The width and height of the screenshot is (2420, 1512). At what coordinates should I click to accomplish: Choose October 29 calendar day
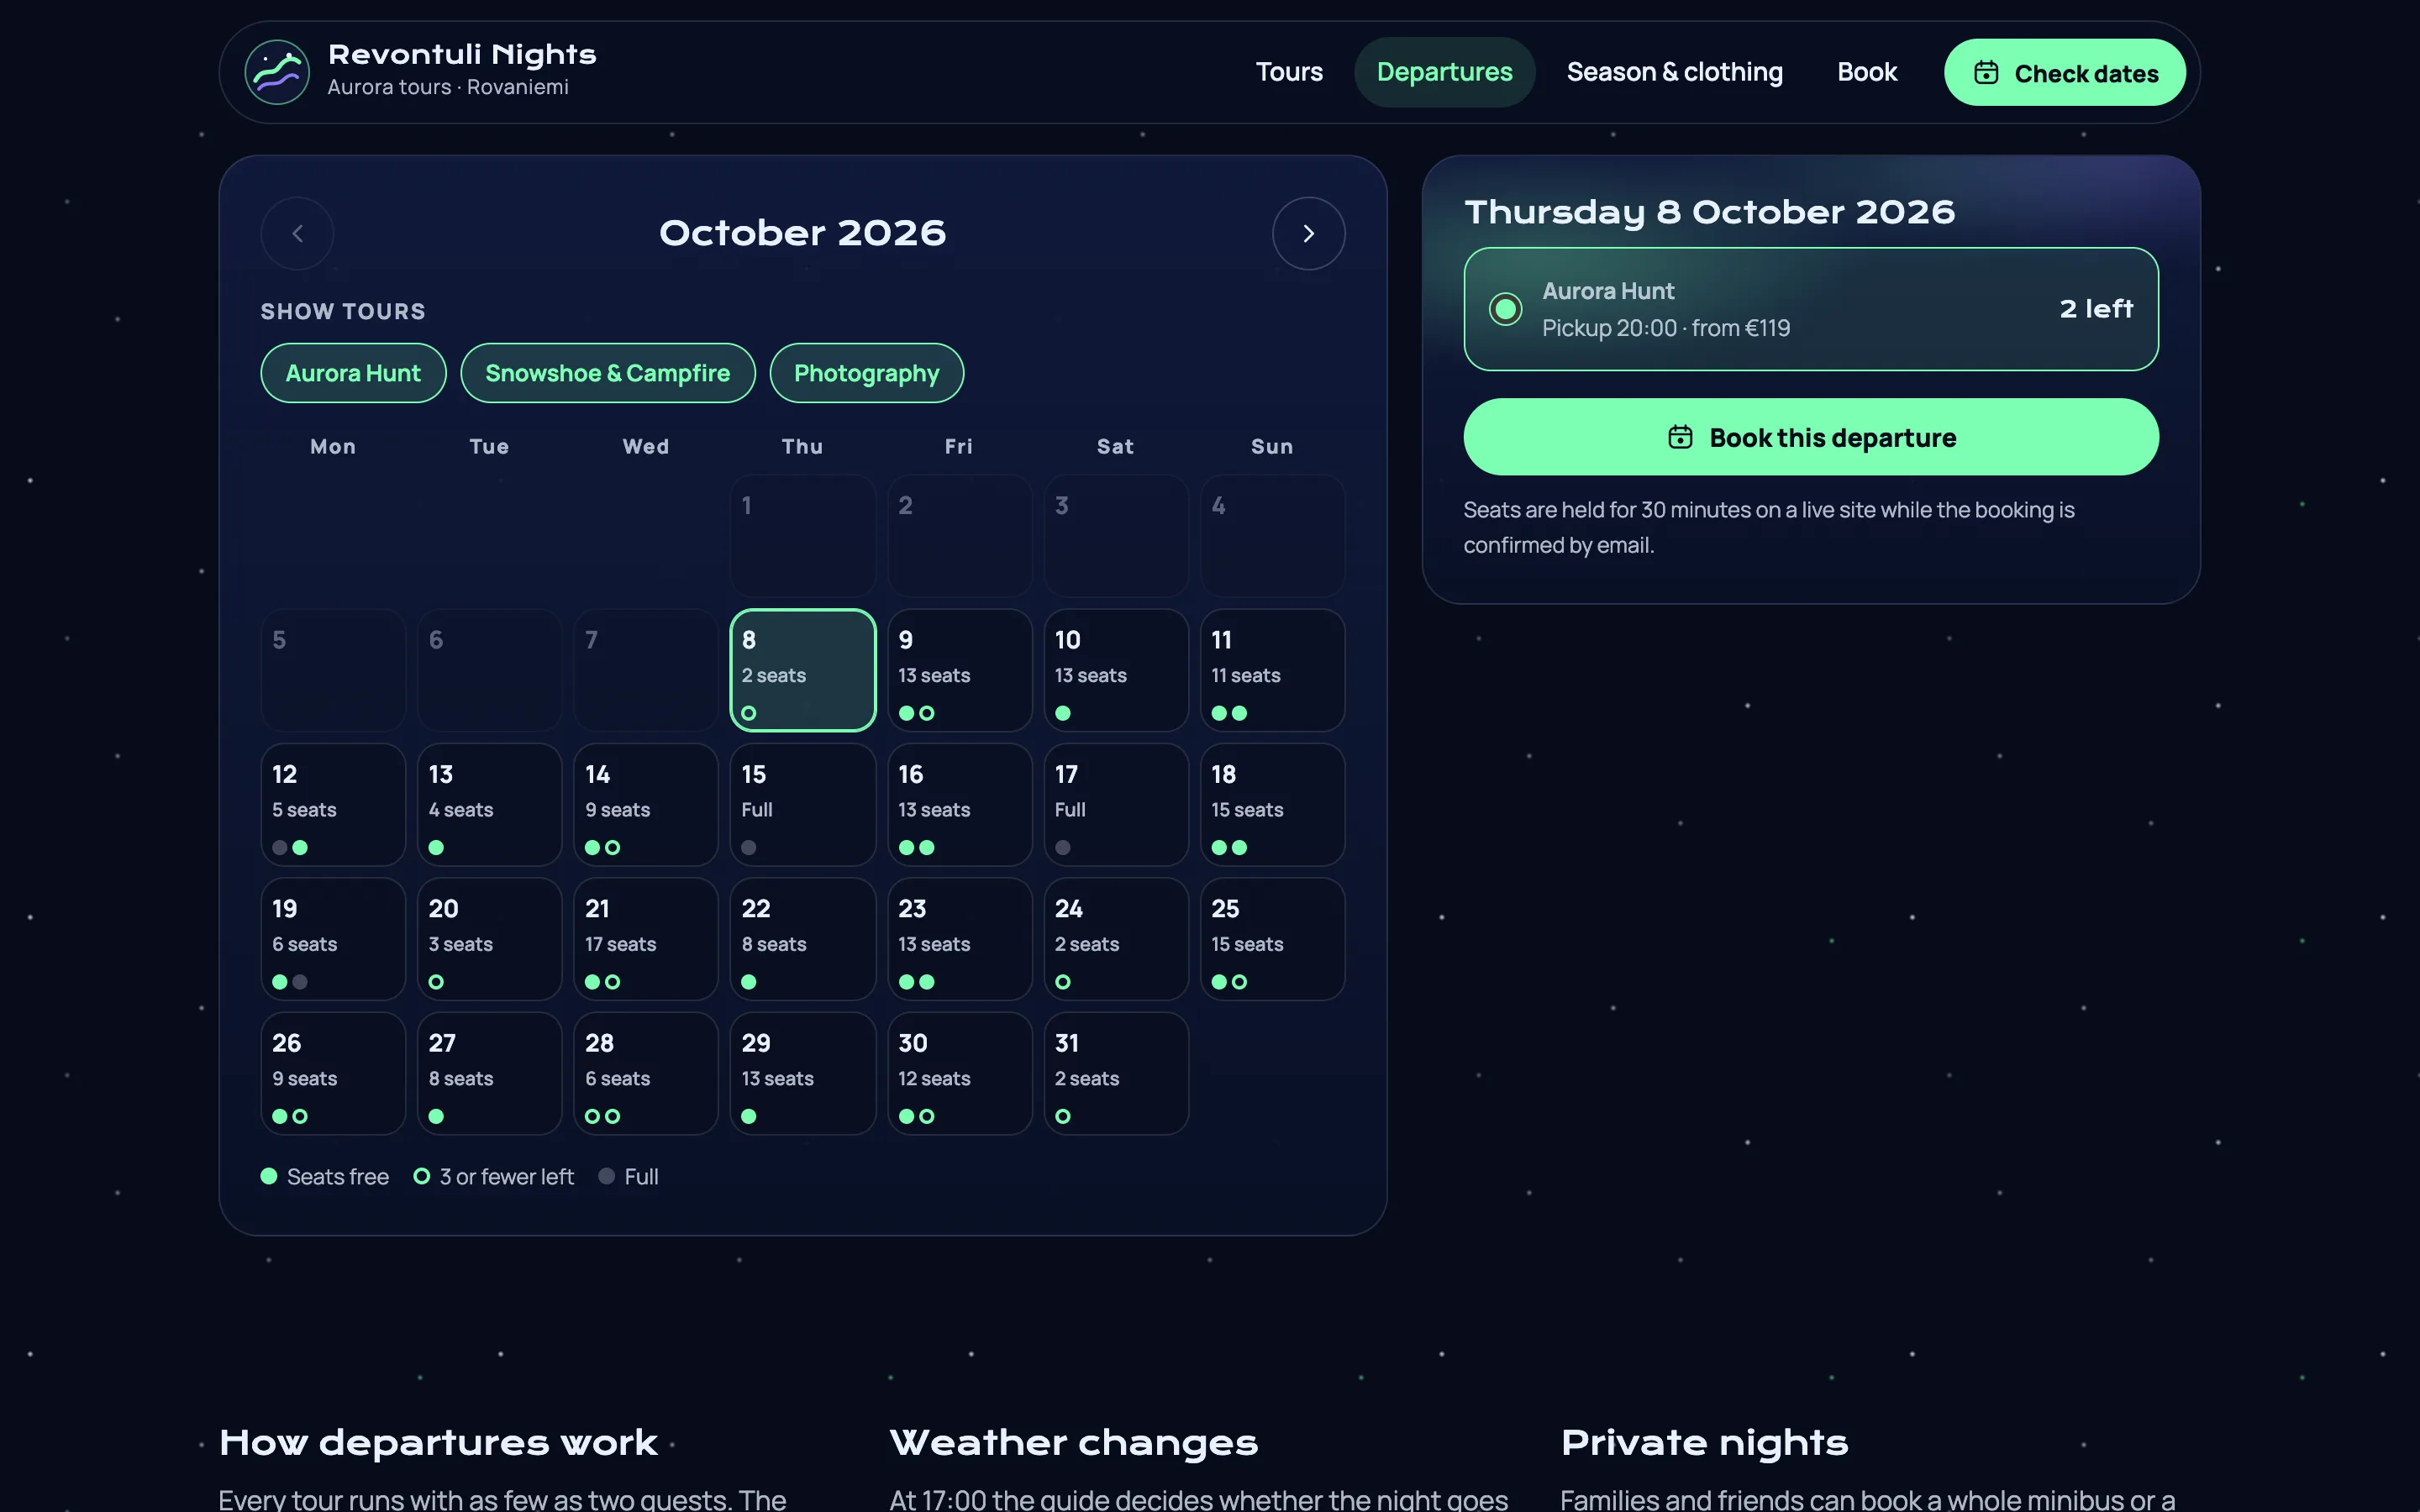[803, 1073]
